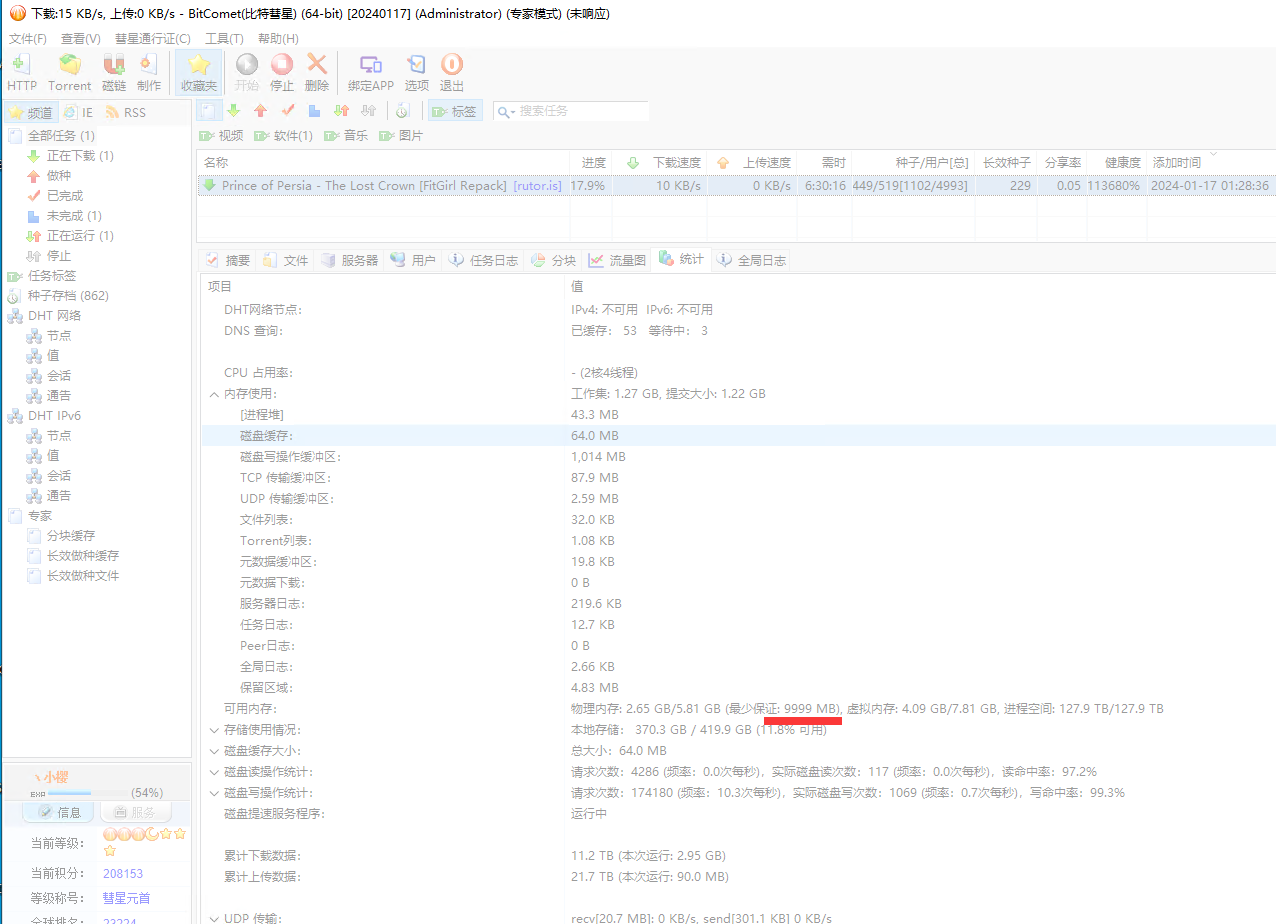Switch to the 摘要 summary tab
The width and height of the screenshot is (1276, 924).
[x=228, y=260]
